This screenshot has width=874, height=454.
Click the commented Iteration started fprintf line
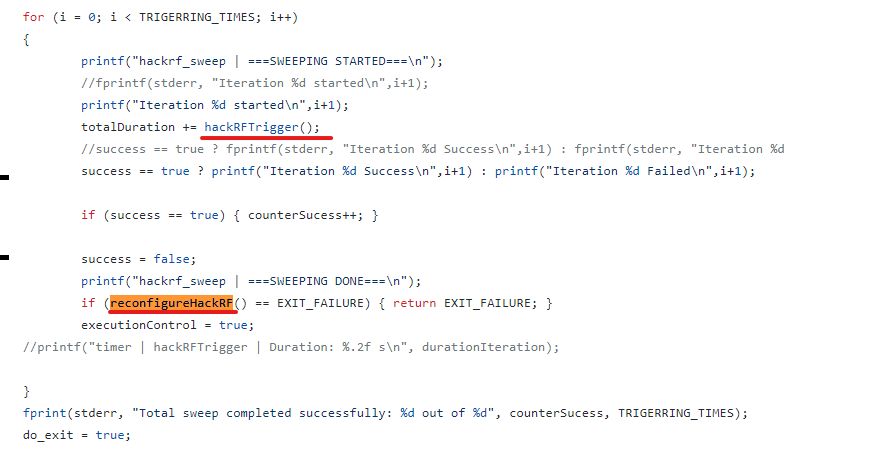[255, 83]
